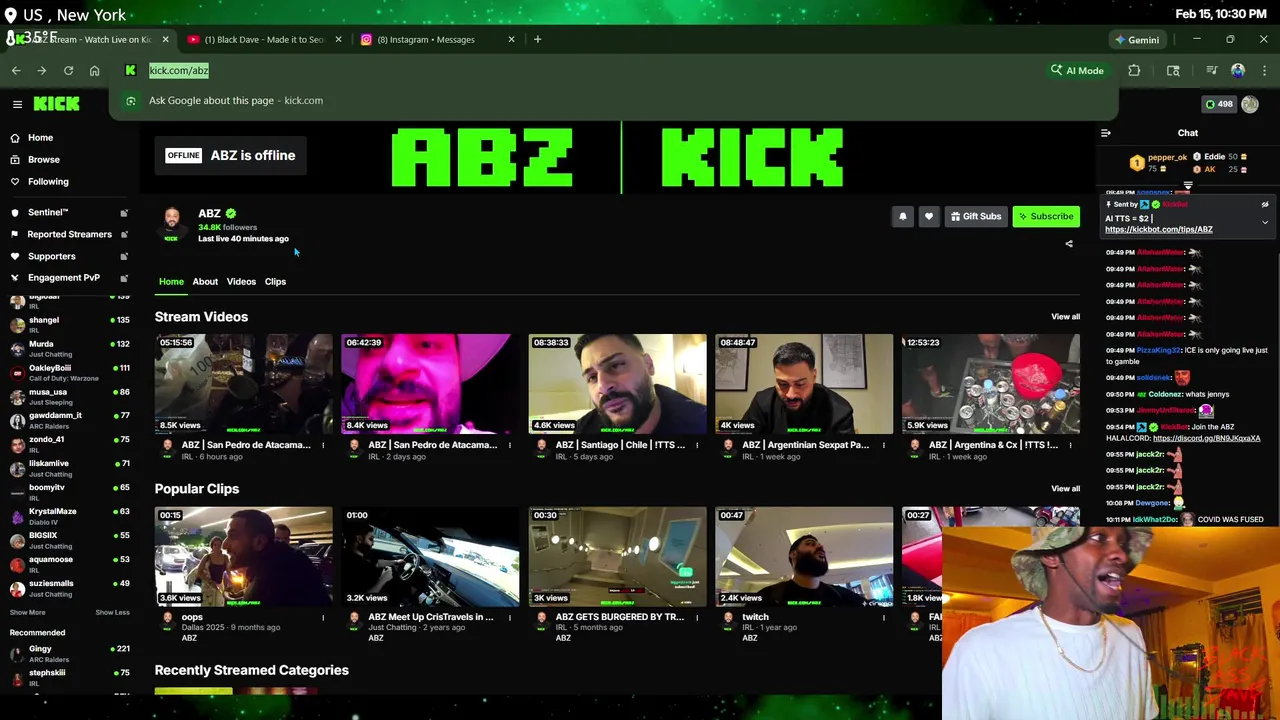Play the 'oops' popular clip thumbnail
Screen dimensions: 1280x720
(x=243, y=556)
